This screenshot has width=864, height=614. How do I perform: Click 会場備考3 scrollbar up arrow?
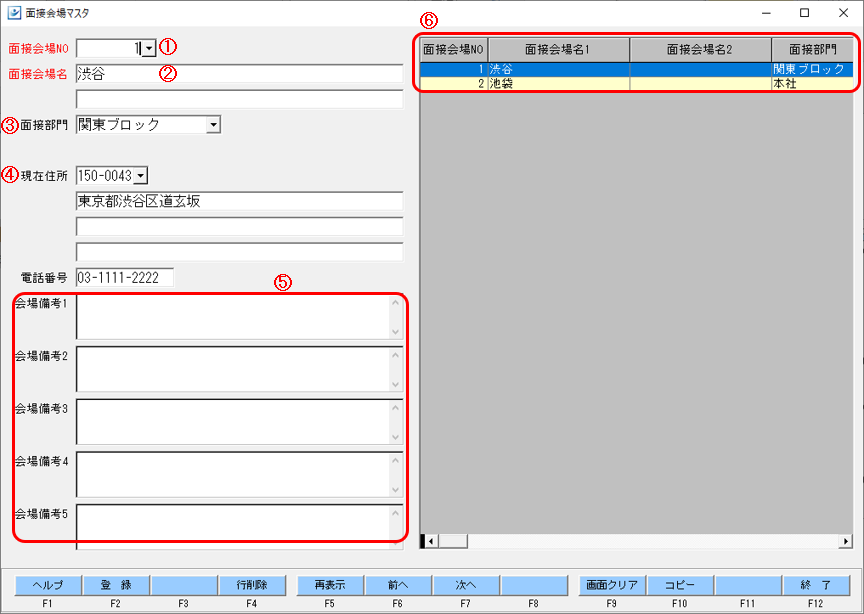[396, 407]
